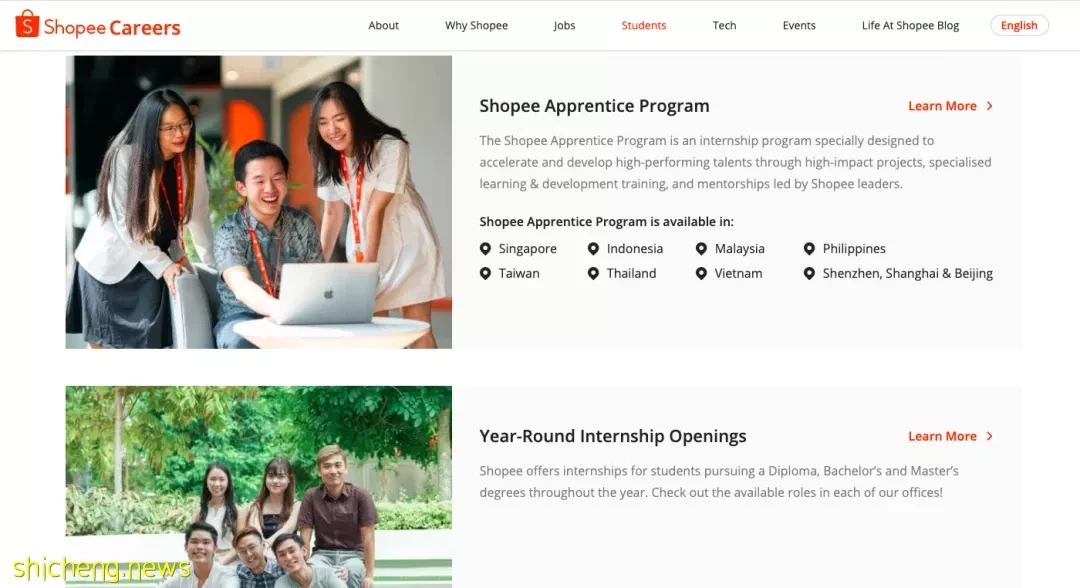Go to the Students nav tab
Viewport: 1080px width, 588px height.
click(644, 25)
